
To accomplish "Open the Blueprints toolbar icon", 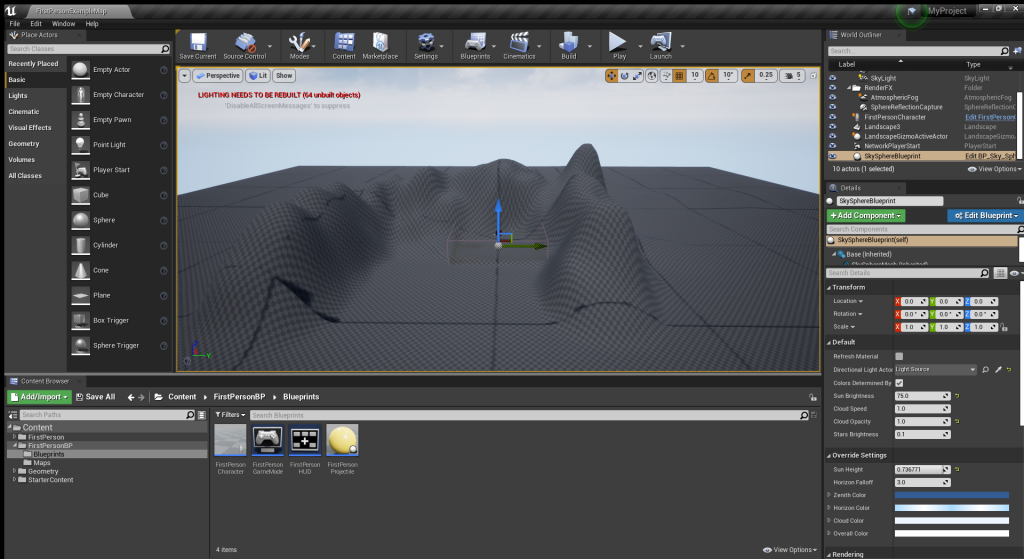I will (x=475, y=42).
